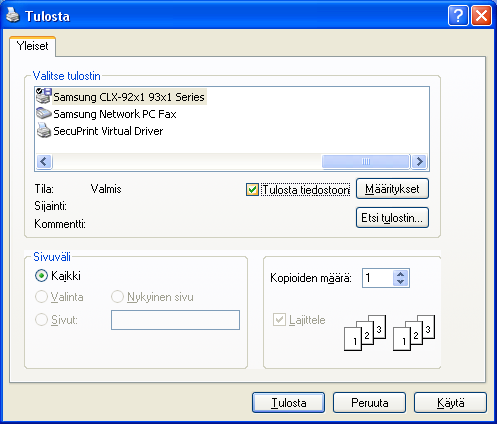This screenshot has width=497, height=424.
Task: Click the Kopioiden määrä number field
Action: click(378, 278)
